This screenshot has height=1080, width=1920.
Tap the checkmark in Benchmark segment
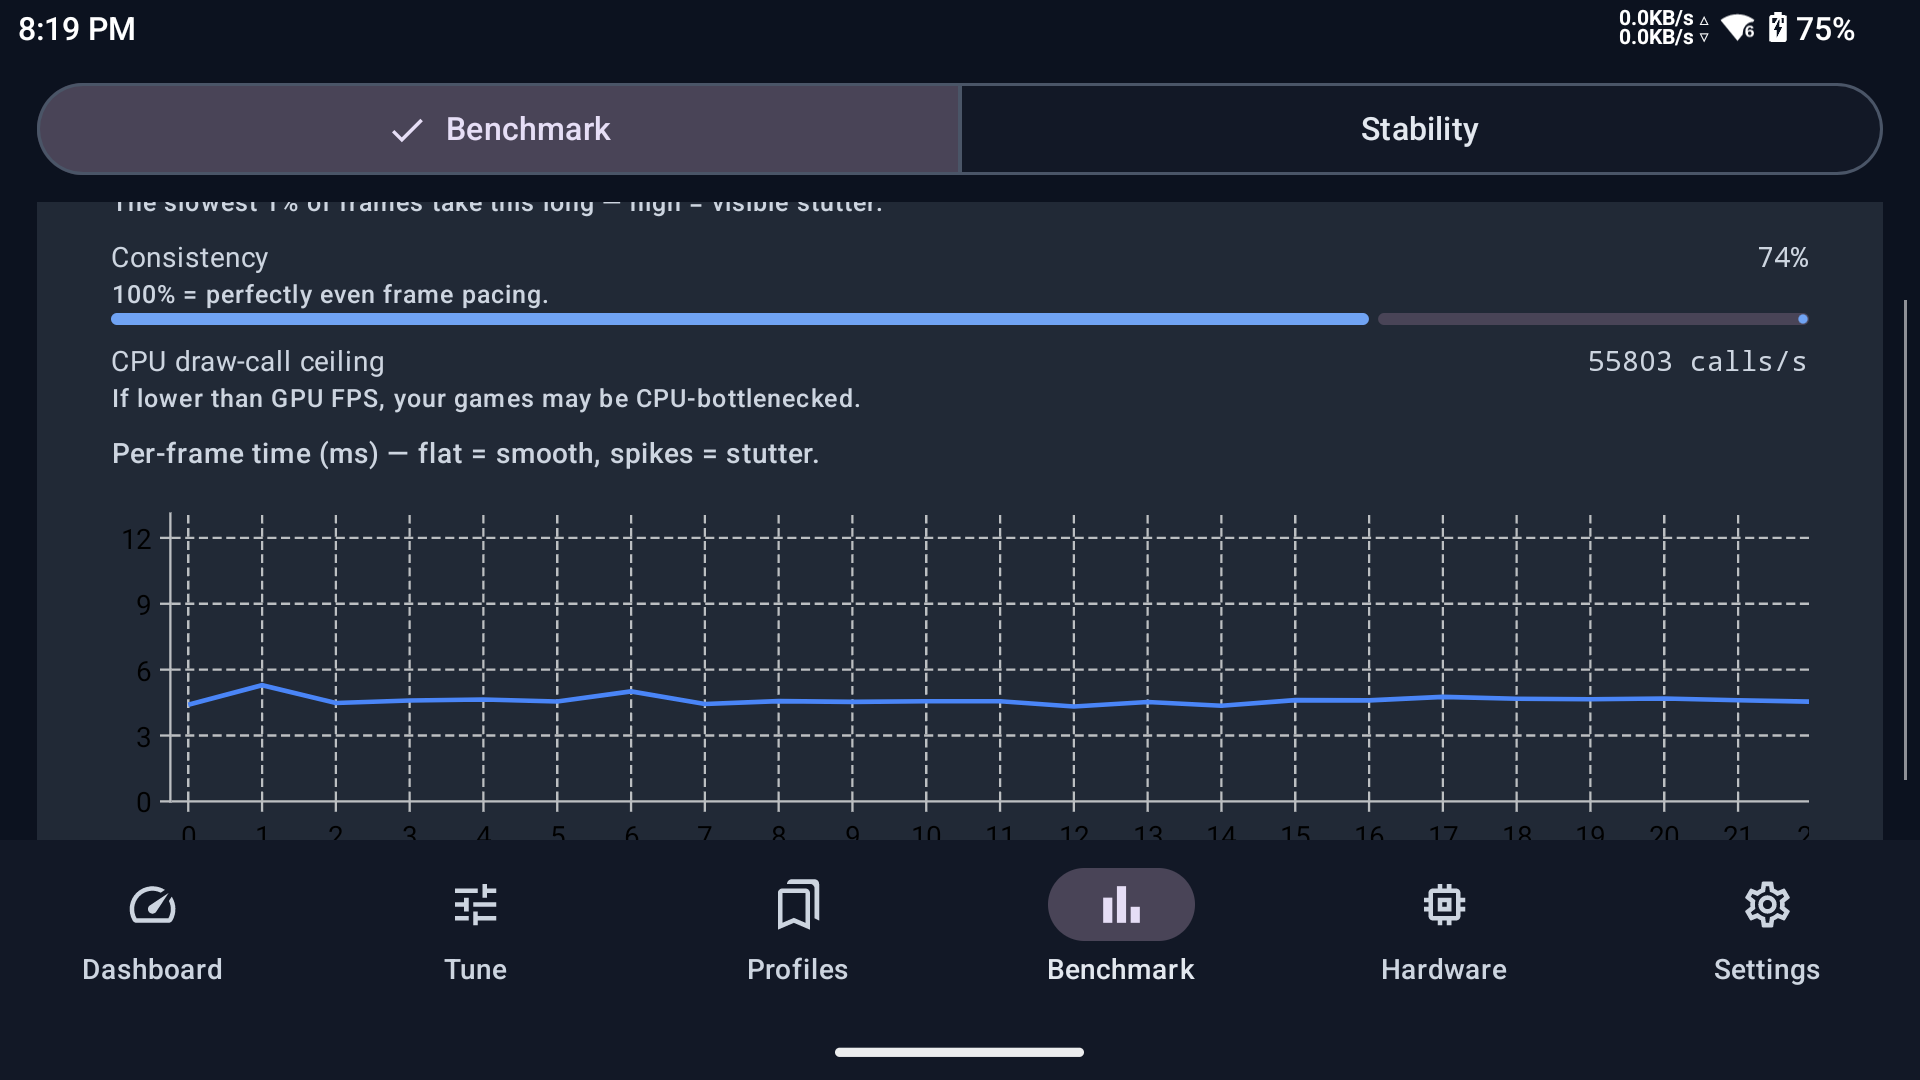click(407, 130)
